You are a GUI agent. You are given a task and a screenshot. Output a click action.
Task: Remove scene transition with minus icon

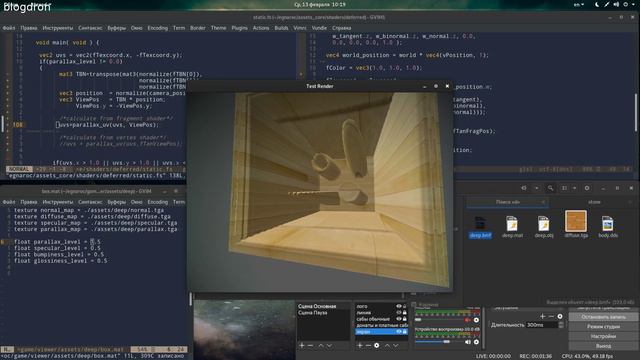pos(551,316)
